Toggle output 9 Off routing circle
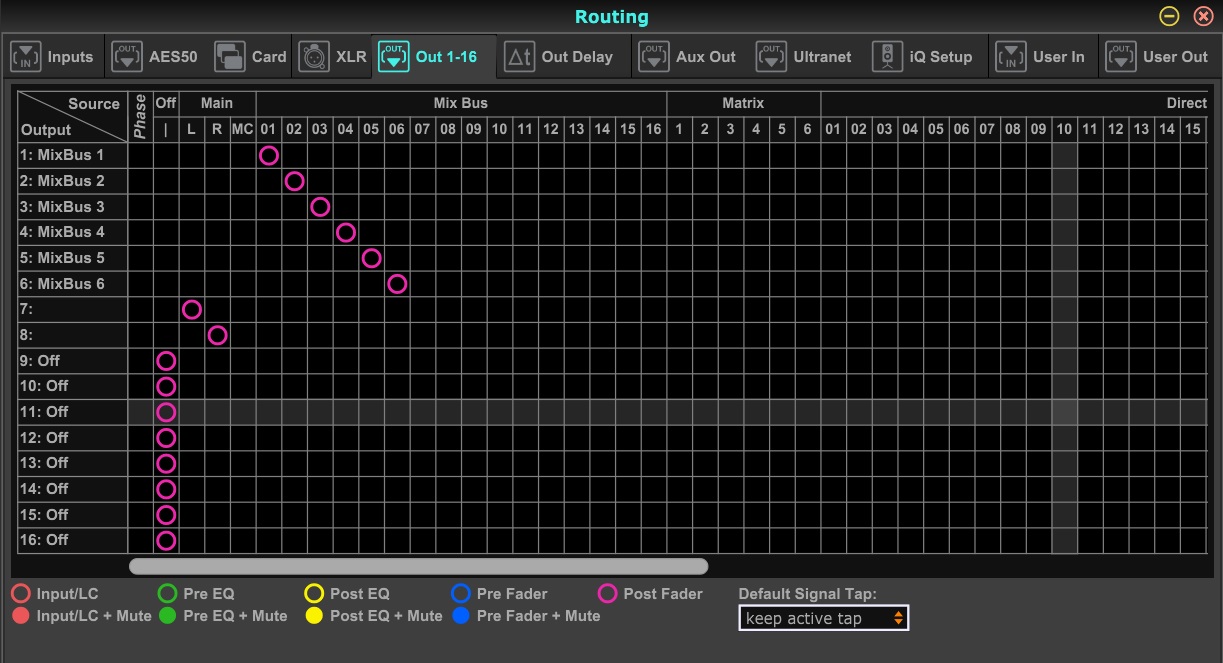The image size is (1223, 663). pyautogui.click(x=166, y=361)
